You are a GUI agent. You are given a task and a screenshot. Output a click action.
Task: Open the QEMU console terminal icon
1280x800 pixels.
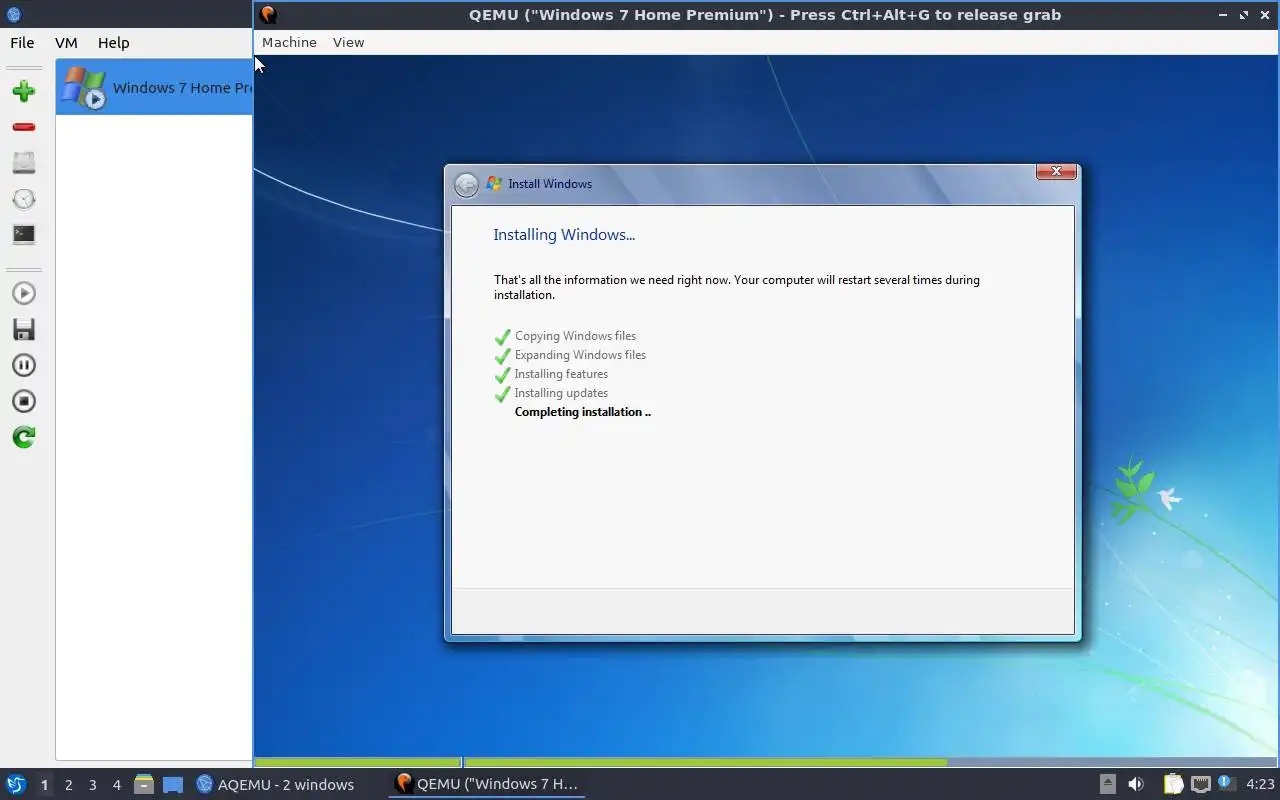pos(24,234)
